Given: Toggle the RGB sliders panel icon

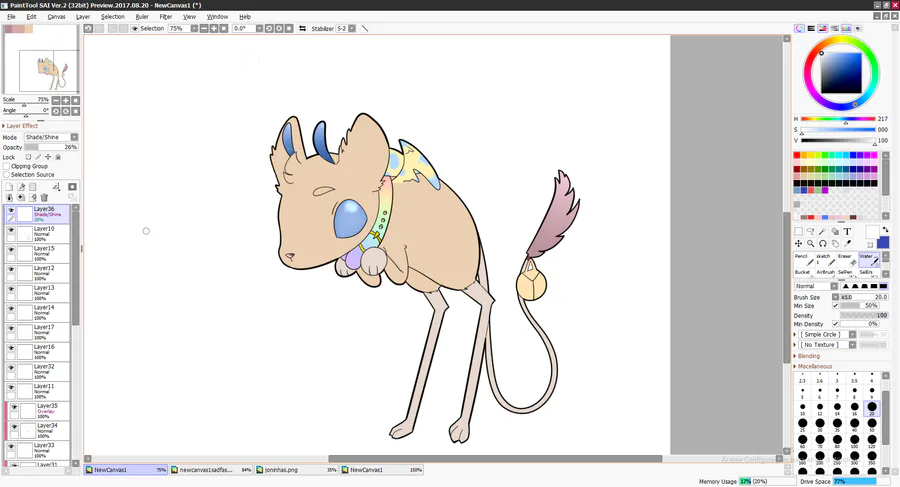Looking at the screenshot, I should click(811, 28).
